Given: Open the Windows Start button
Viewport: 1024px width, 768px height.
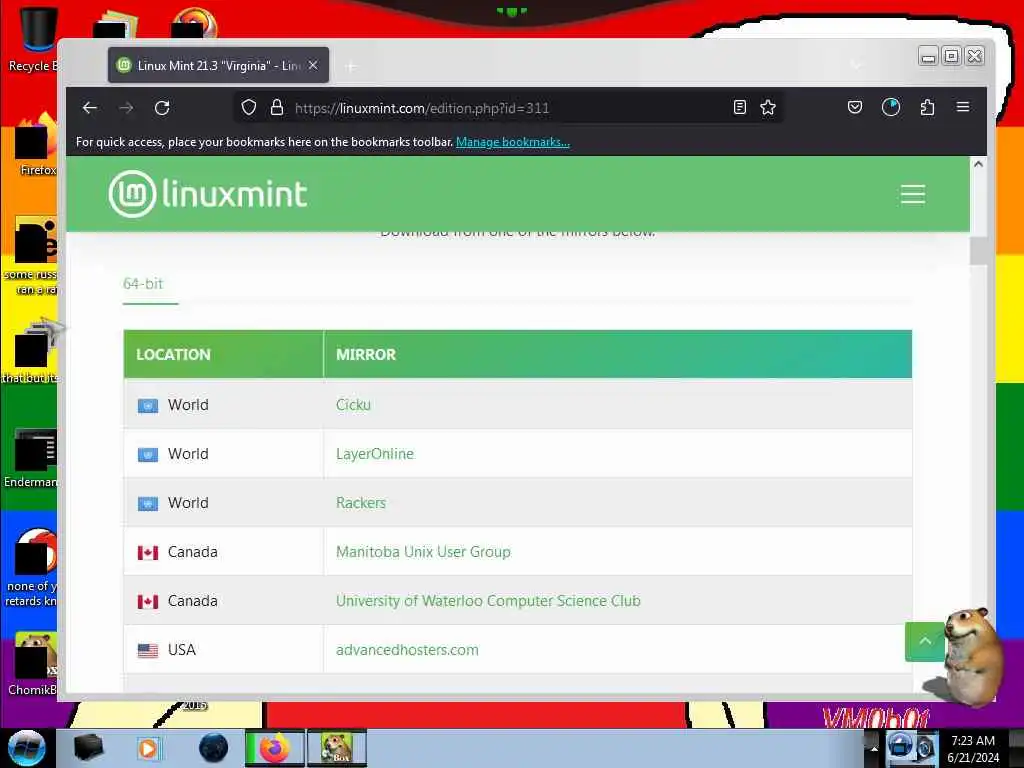Looking at the screenshot, I should pos(27,748).
